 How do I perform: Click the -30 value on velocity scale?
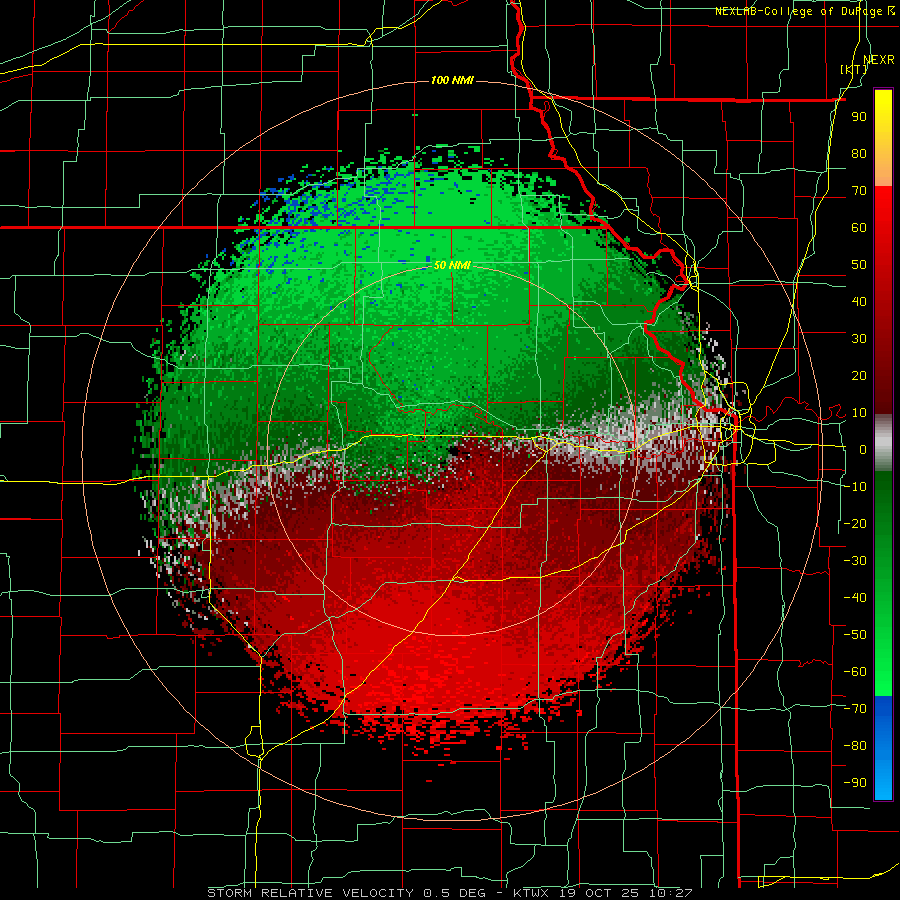(x=855, y=561)
